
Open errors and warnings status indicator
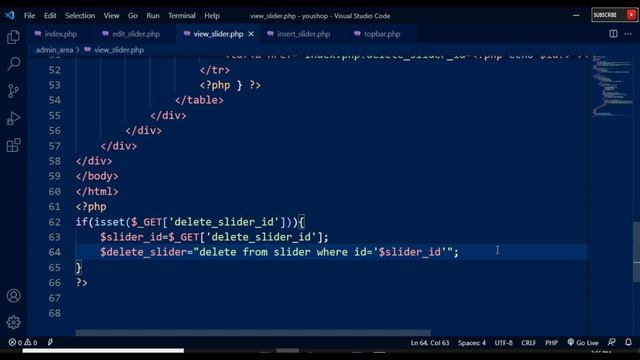[23, 342]
